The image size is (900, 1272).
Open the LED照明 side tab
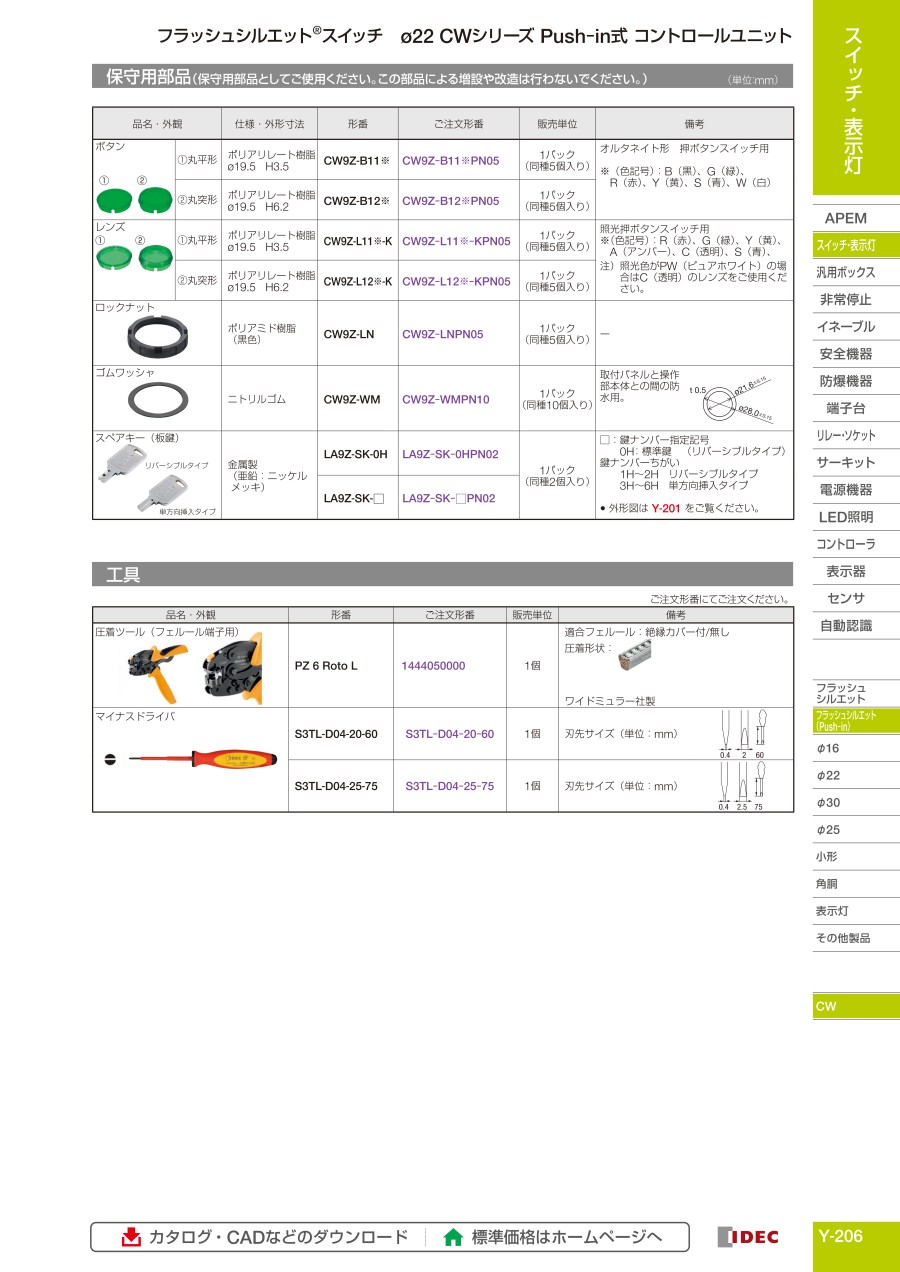tap(845, 517)
